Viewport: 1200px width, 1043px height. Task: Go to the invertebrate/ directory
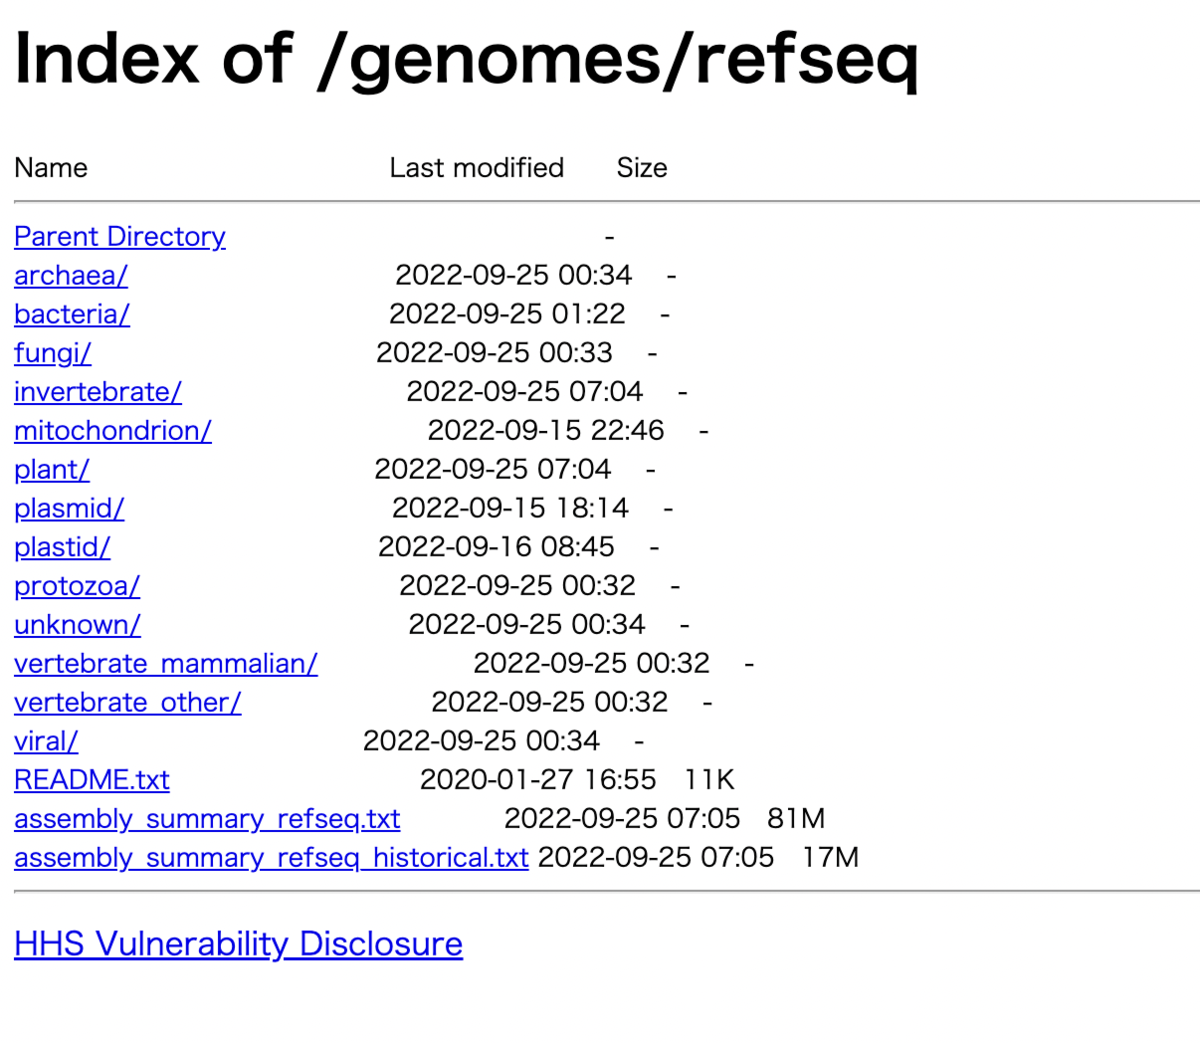98,392
